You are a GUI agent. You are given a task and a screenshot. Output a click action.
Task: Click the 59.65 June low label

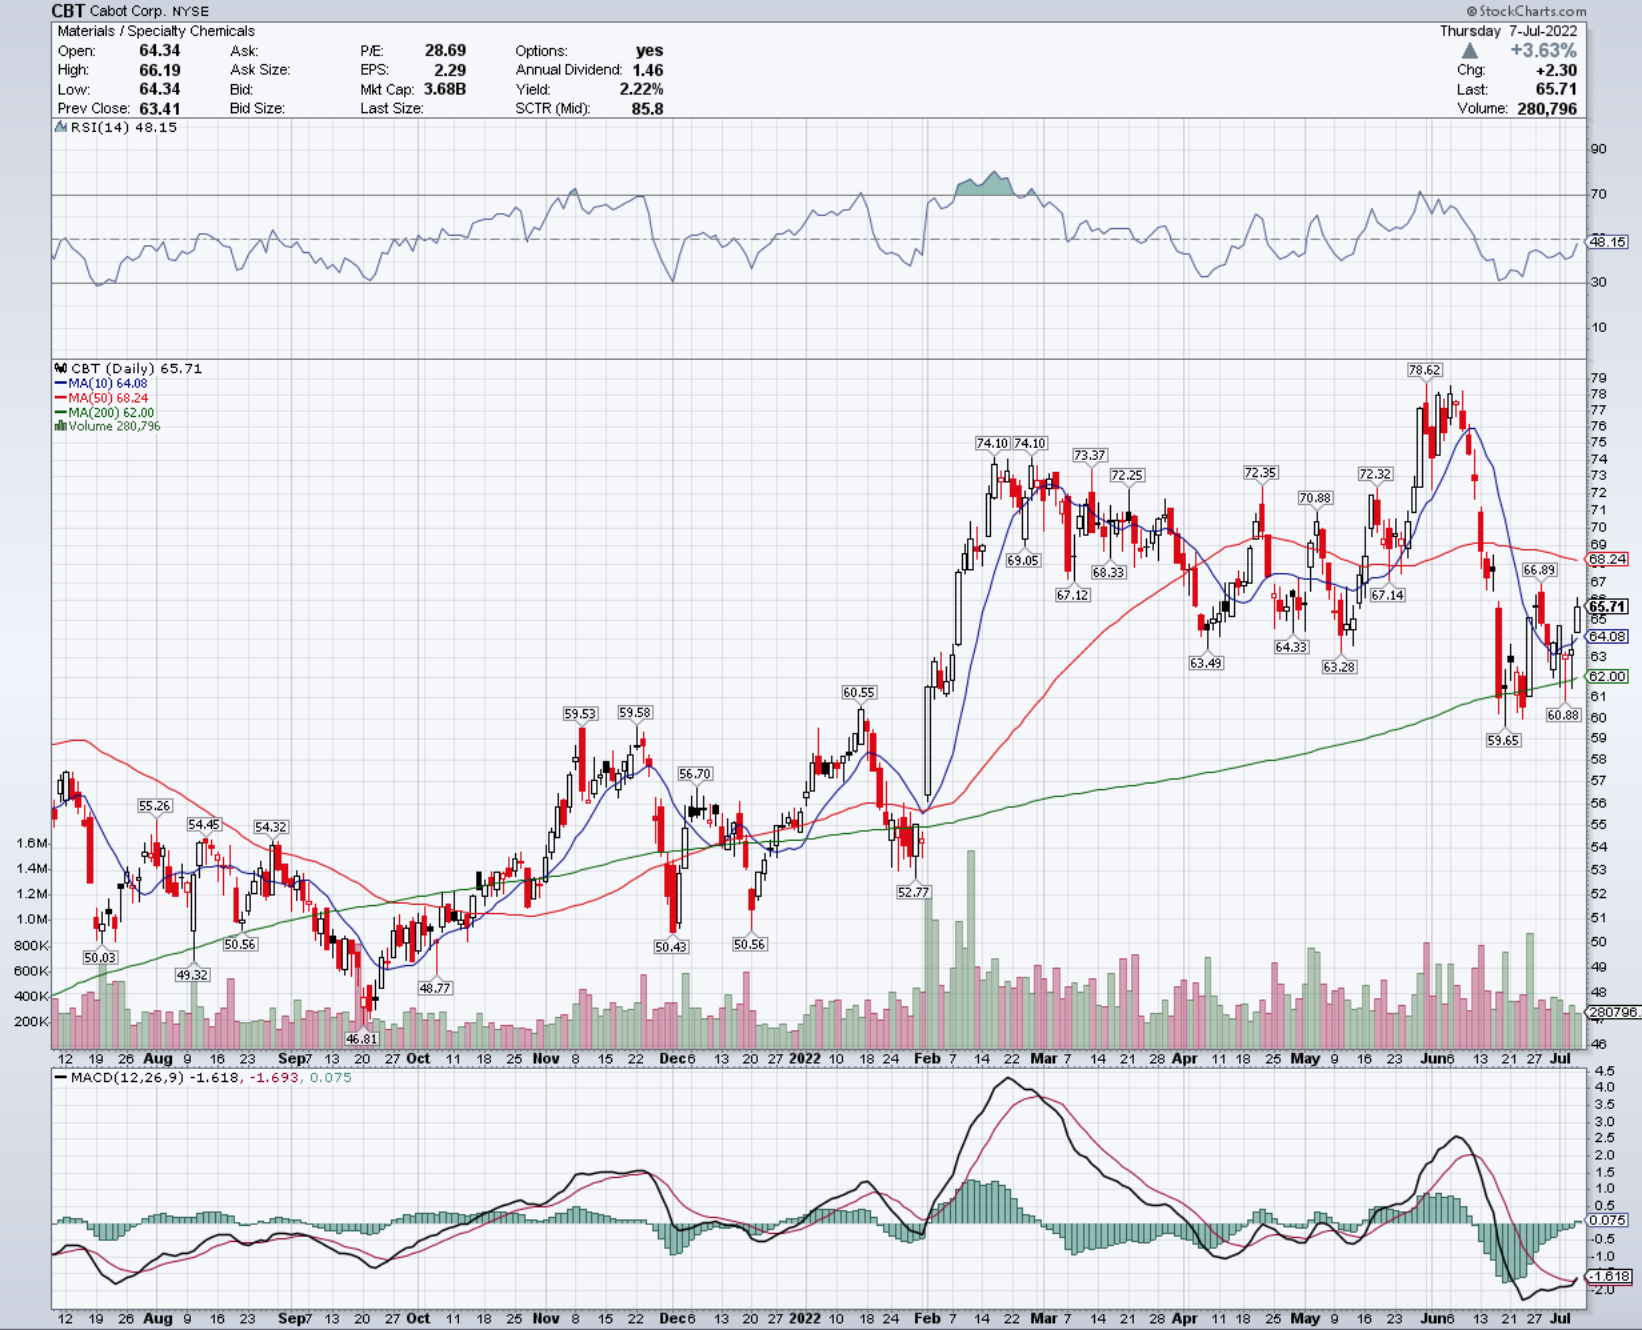[x=1503, y=740]
